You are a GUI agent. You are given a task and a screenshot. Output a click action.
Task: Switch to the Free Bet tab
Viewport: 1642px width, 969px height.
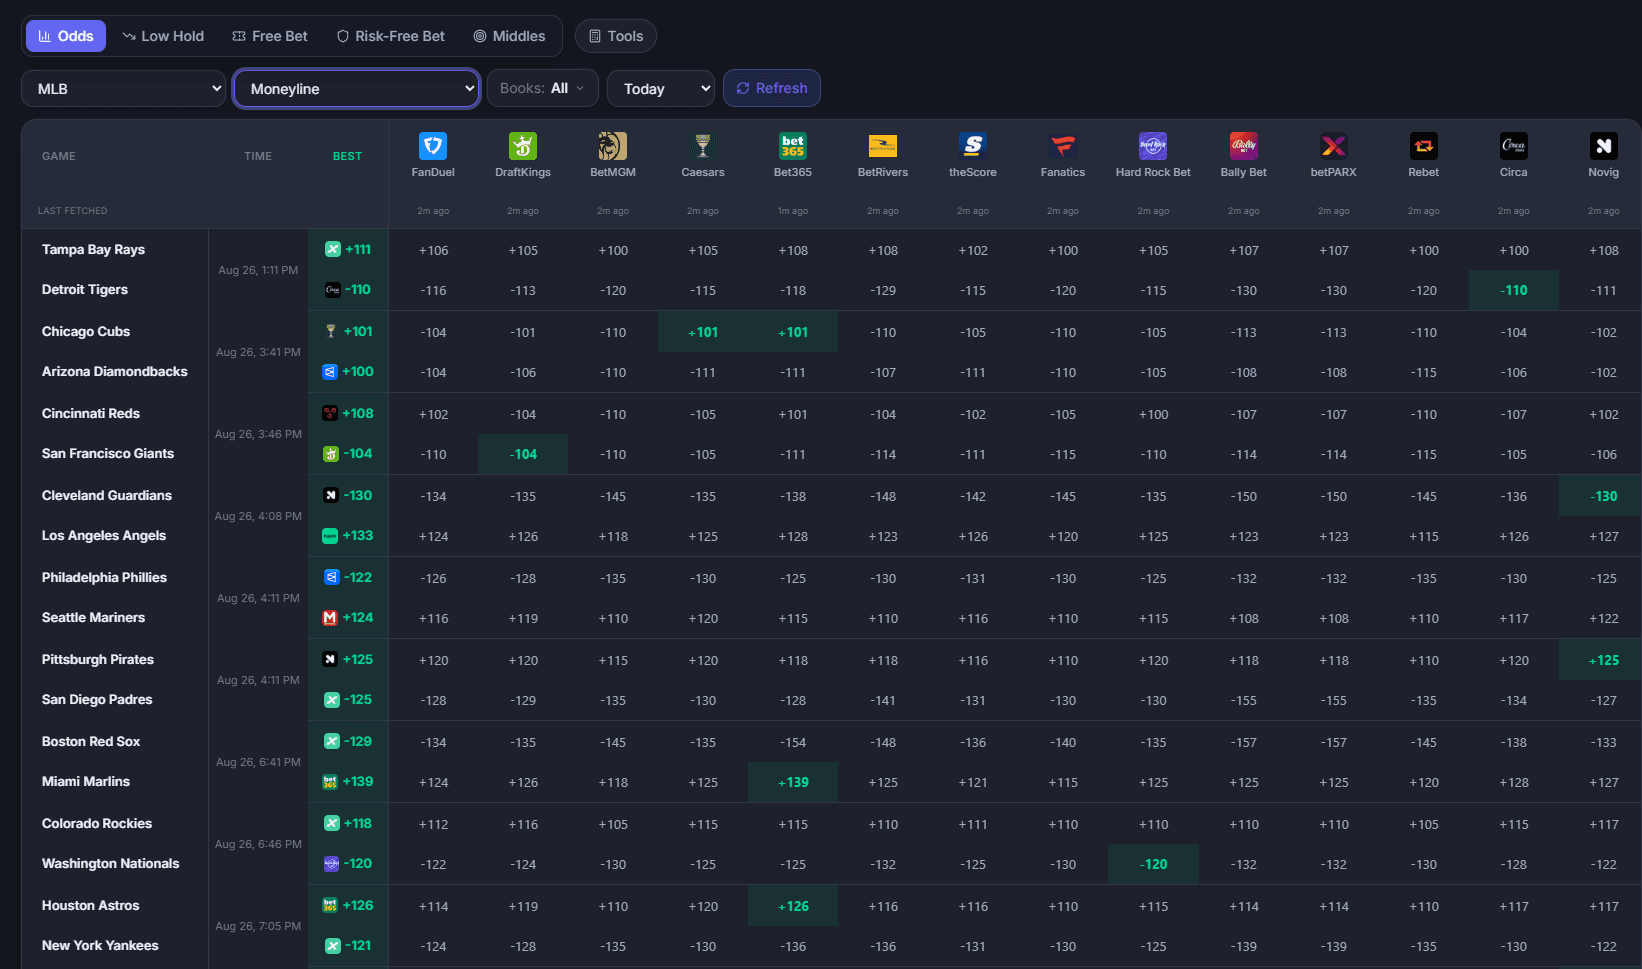coord(270,36)
